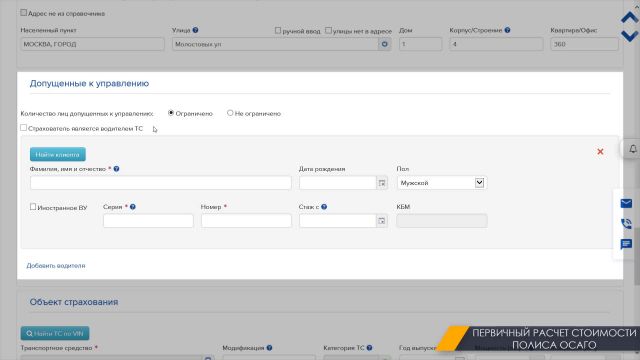Screen dimensions: 640x360
Task: Select the Не ограничено radio button
Action: coord(230,113)
